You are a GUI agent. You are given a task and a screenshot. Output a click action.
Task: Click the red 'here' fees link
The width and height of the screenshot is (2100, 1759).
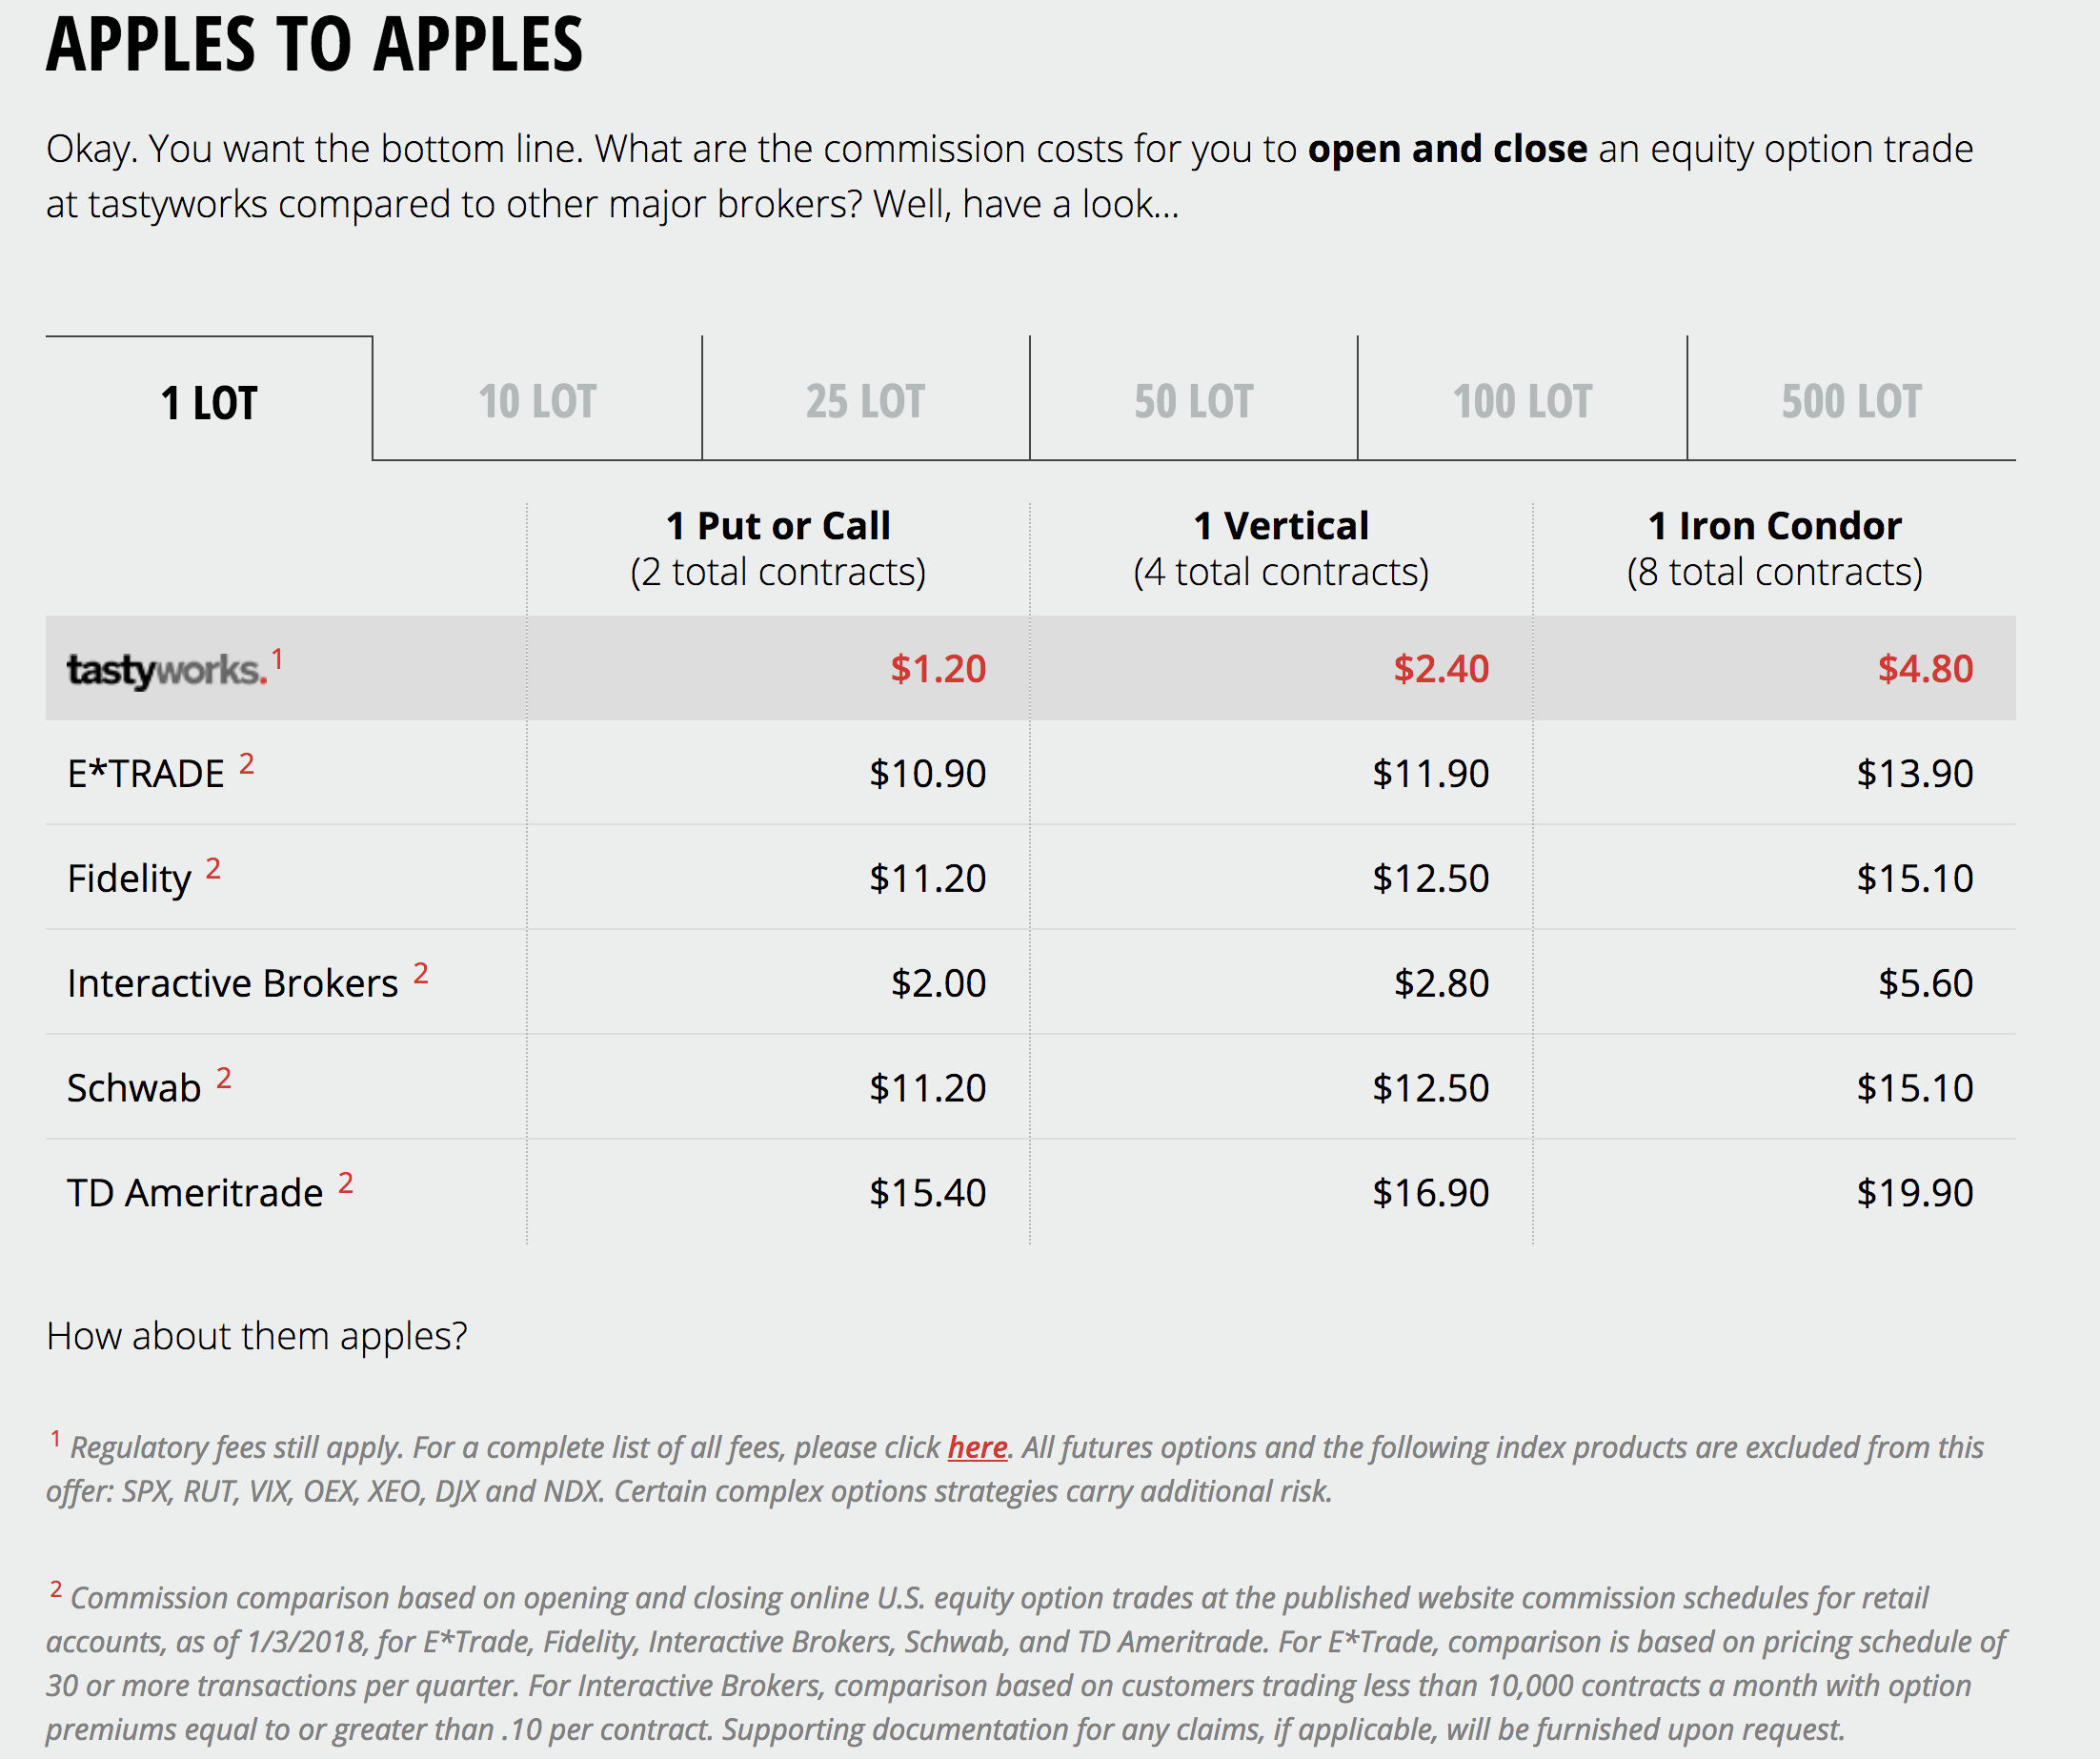(977, 1447)
